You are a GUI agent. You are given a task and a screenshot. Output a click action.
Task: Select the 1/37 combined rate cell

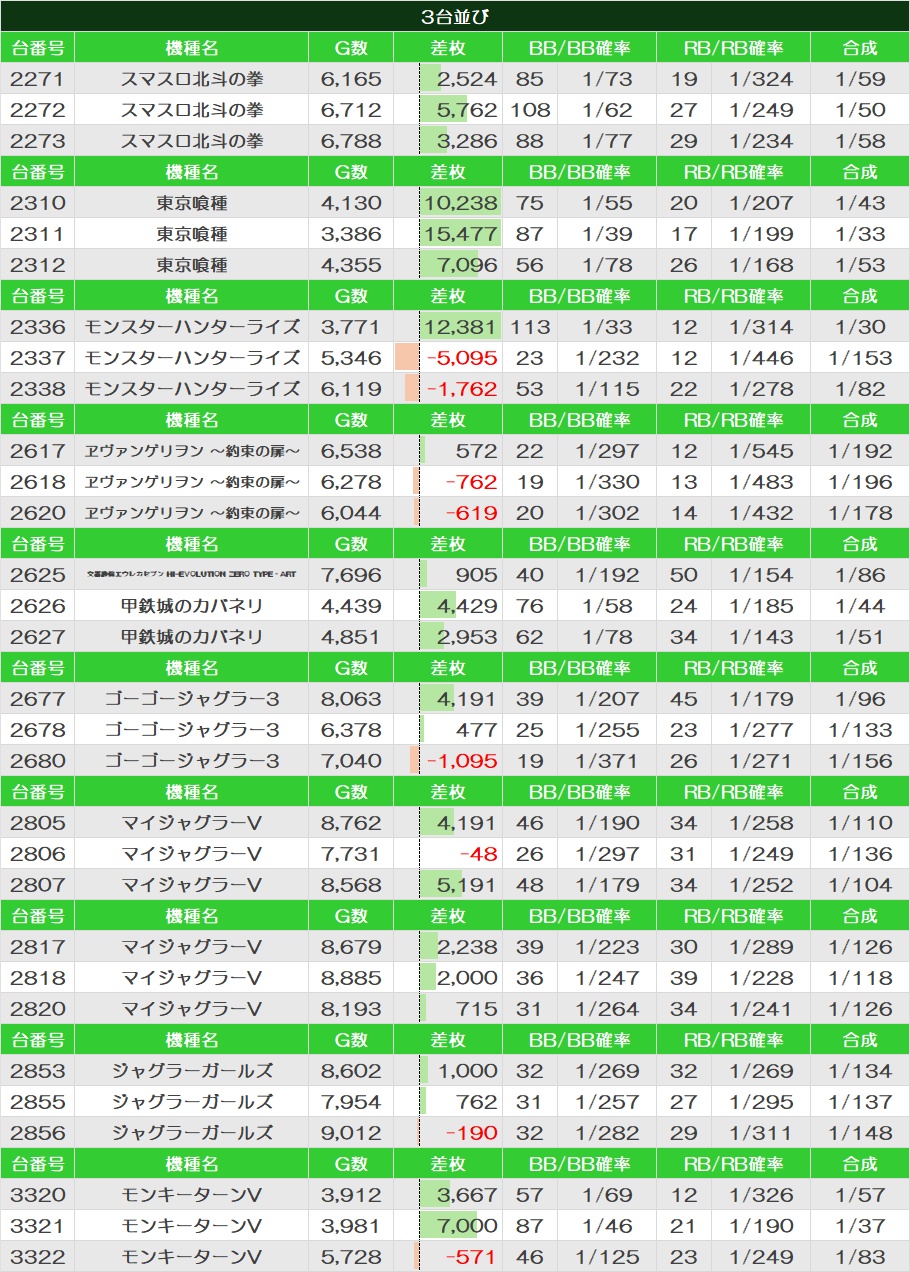(x=860, y=1226)
